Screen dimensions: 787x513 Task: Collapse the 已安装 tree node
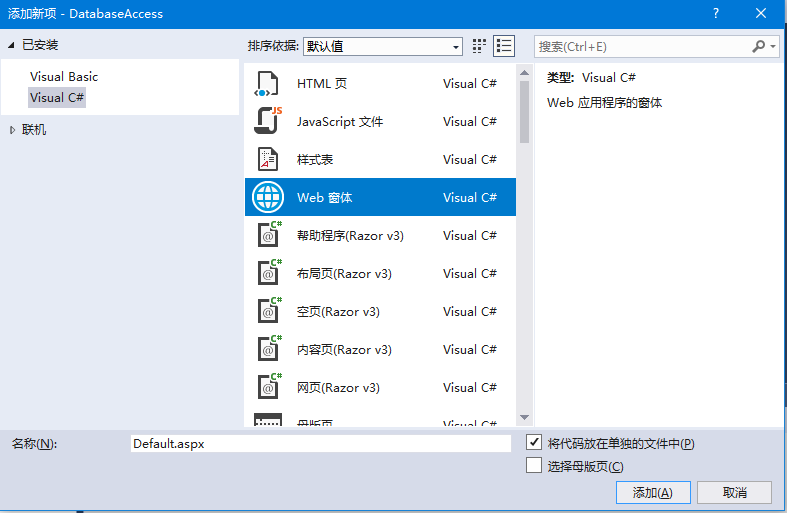pyautogui.click(x=12, y=45)
